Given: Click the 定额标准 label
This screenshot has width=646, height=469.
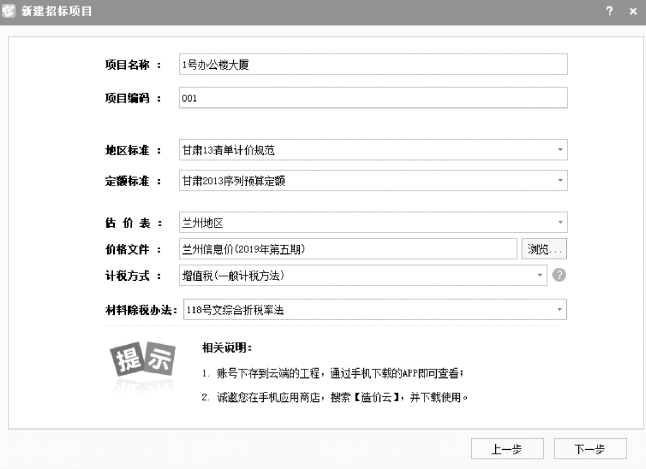Looking at the screenshot, I should point(133,181).
